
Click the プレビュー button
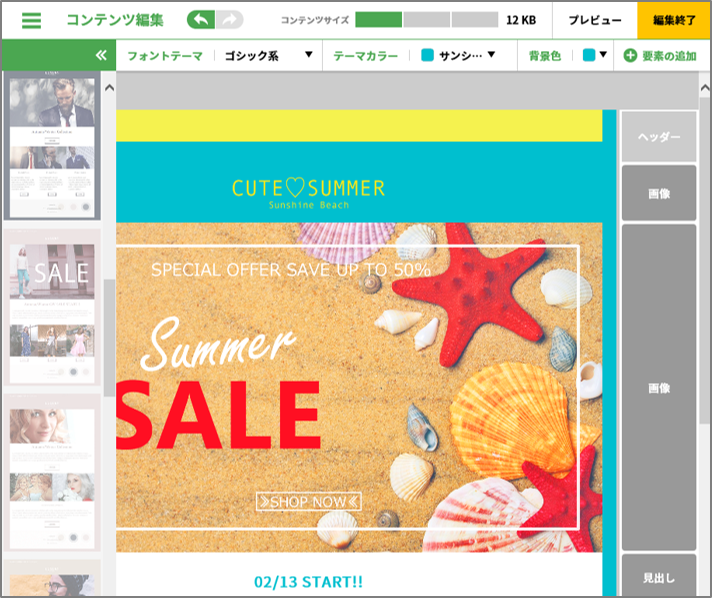(595, 20)
